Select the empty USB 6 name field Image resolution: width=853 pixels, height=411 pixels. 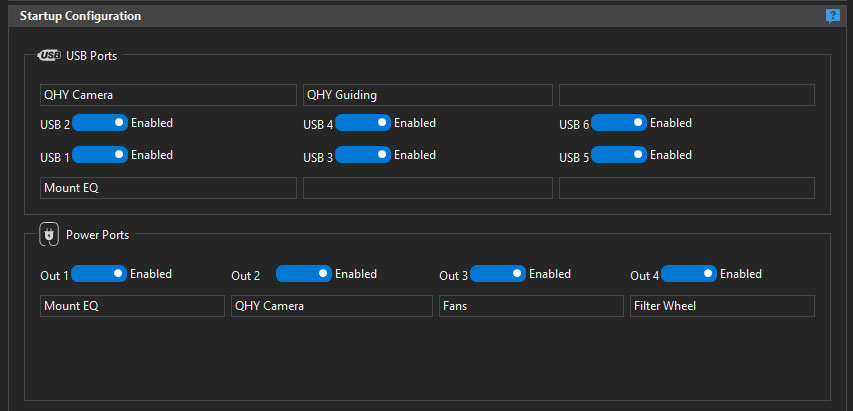point(686,95)
